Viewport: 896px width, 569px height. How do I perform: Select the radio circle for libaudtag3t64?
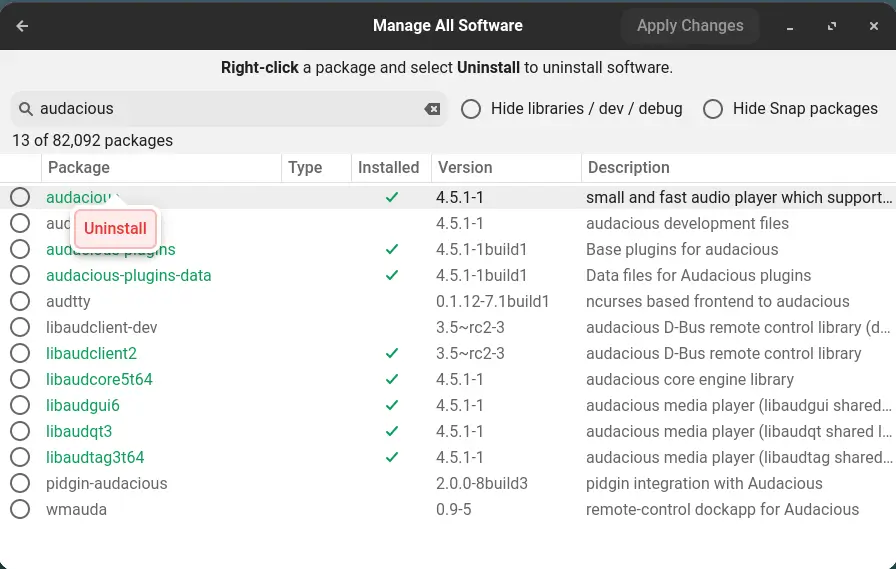(x=20, y=457)
